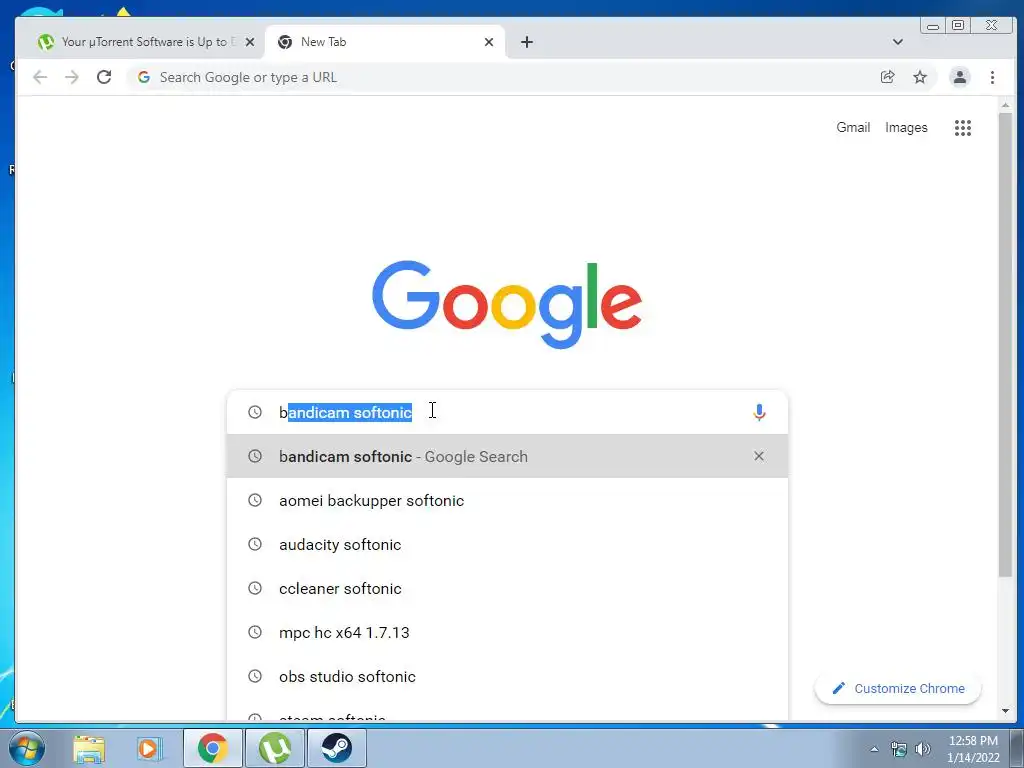
Task: Click the page vertical scrollbar thumb
Action: point(1005,344)
